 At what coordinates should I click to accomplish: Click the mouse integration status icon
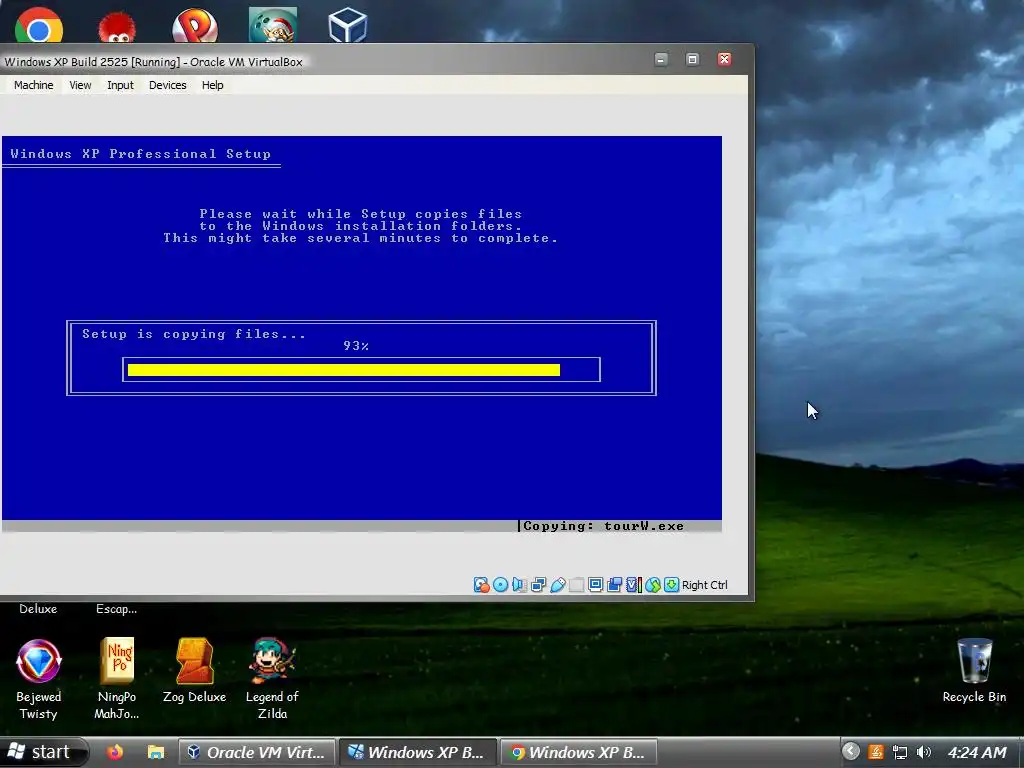(652, 584)
